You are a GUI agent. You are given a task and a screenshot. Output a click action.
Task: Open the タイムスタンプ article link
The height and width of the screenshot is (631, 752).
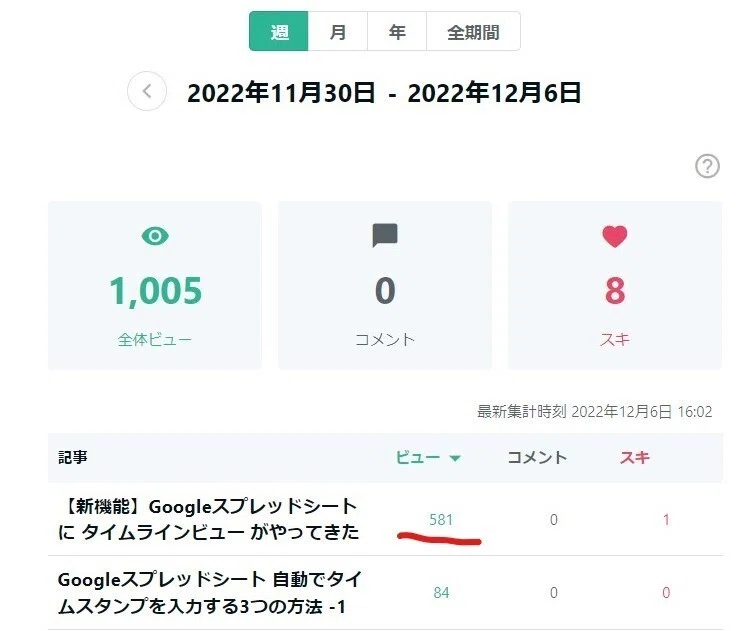click(210, 593)
